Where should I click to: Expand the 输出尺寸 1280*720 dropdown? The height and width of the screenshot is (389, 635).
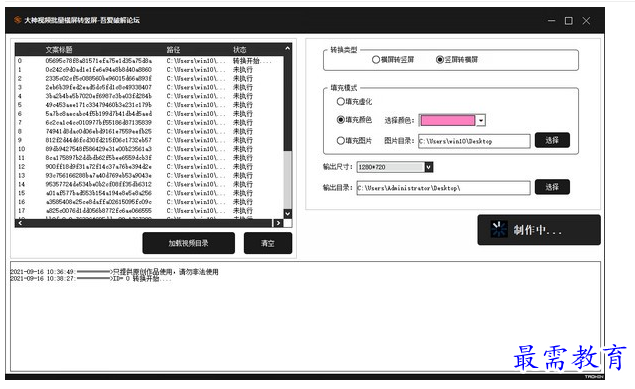pyautogui.click(x=429, y=167)
